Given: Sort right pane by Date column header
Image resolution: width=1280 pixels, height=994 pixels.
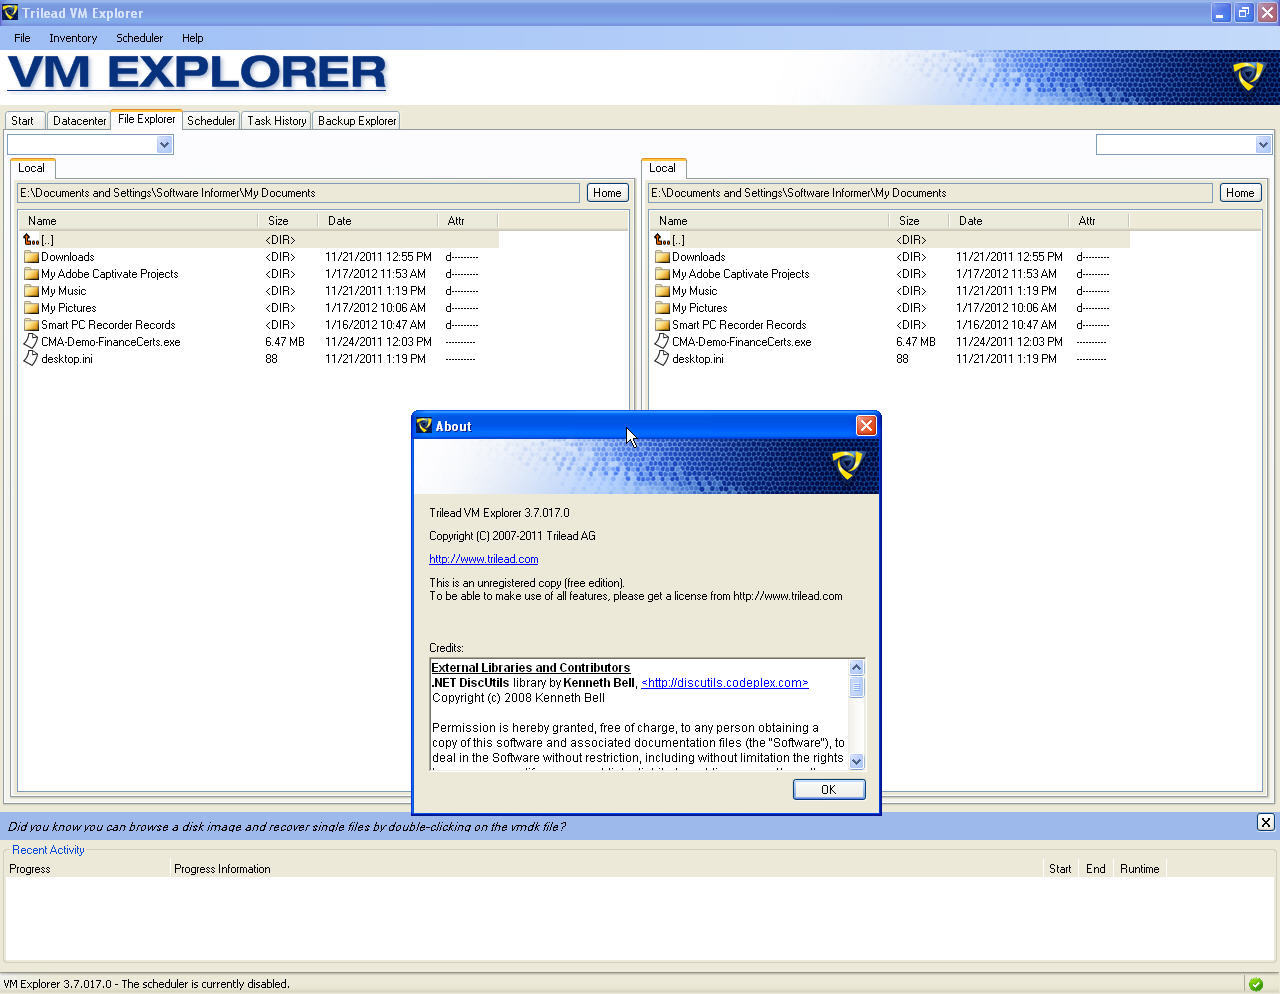Looking at the screenshot, I should tap(1009, 221).
